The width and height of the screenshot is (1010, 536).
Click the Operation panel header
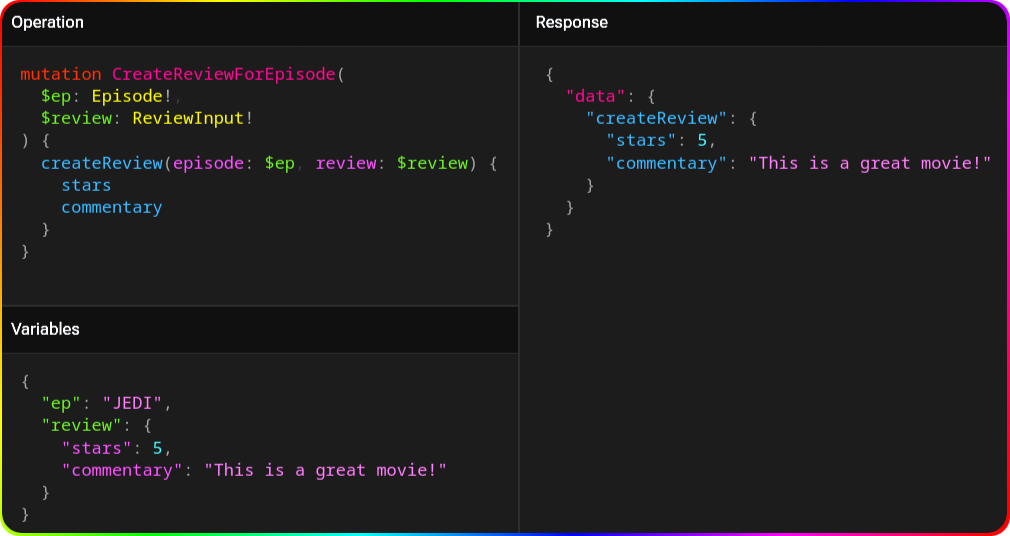[x=47, y=22]
